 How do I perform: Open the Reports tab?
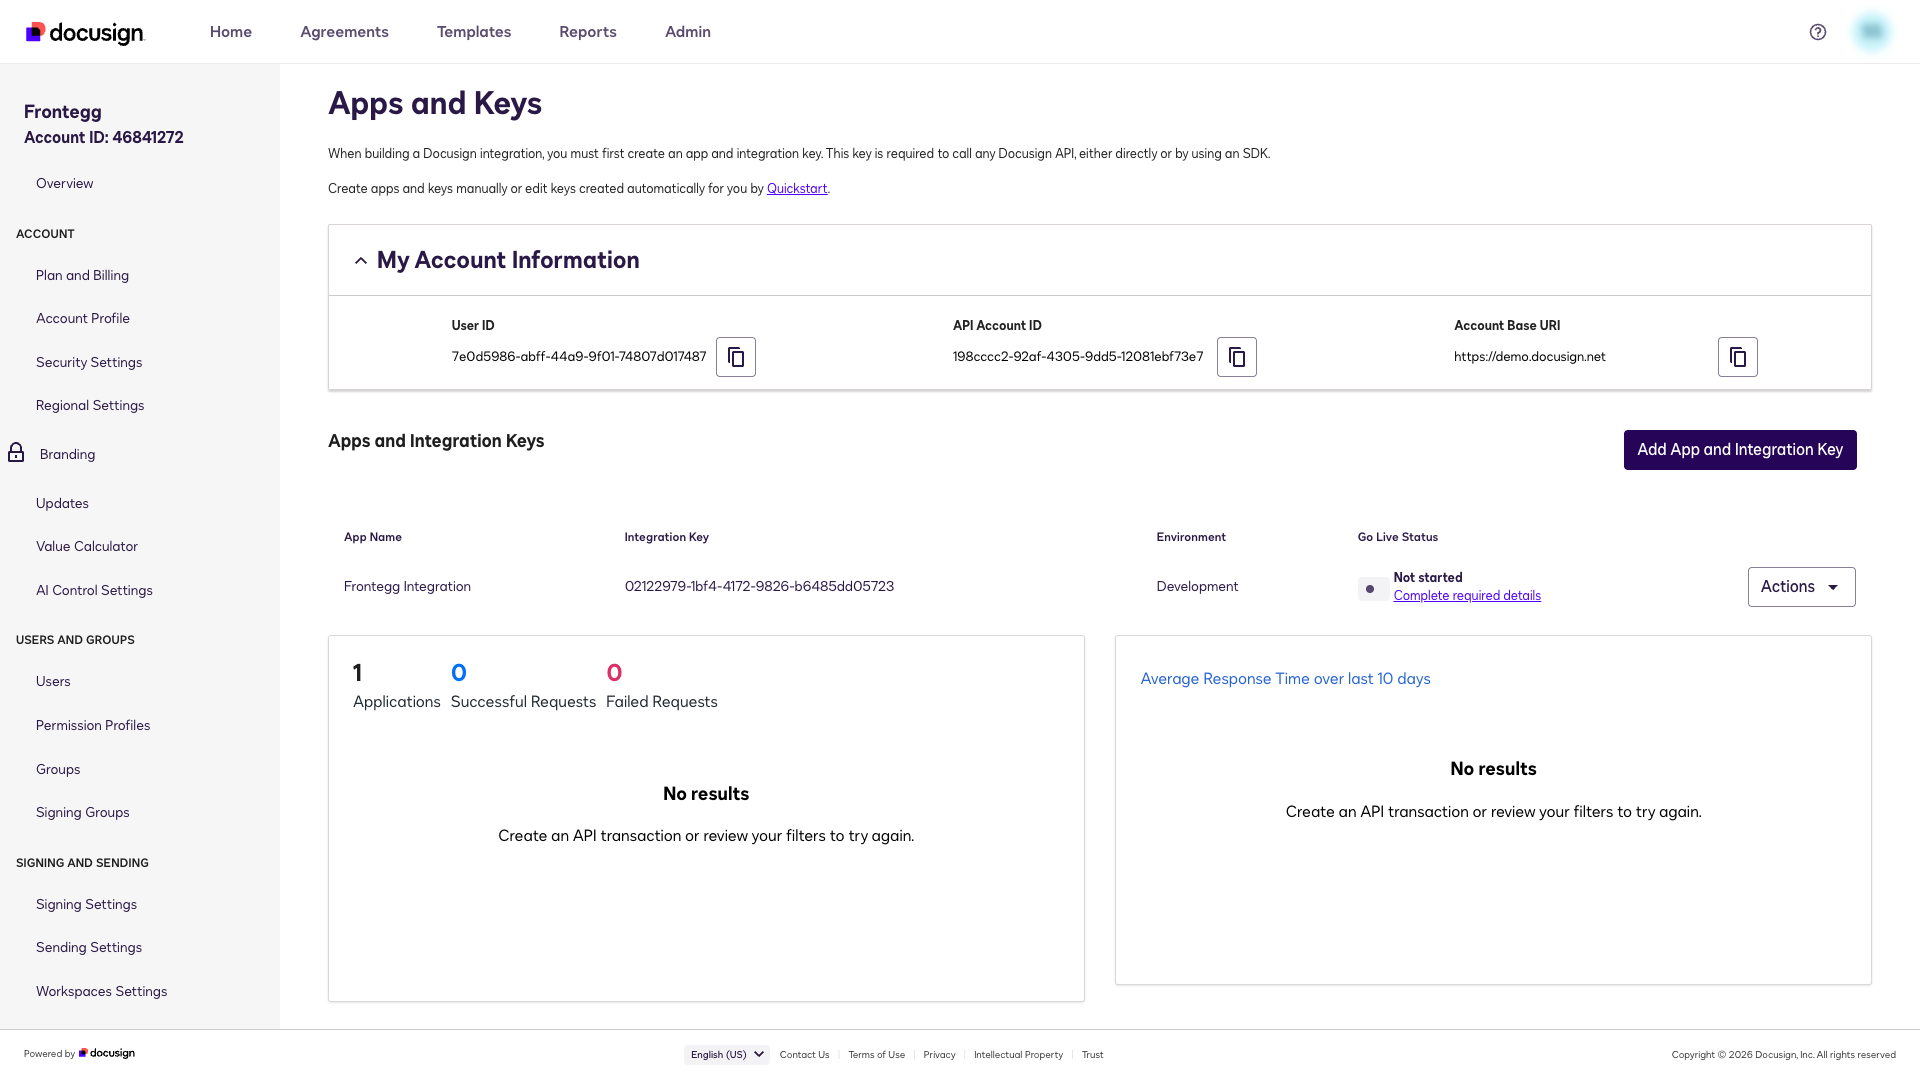[x=588, y=32]
